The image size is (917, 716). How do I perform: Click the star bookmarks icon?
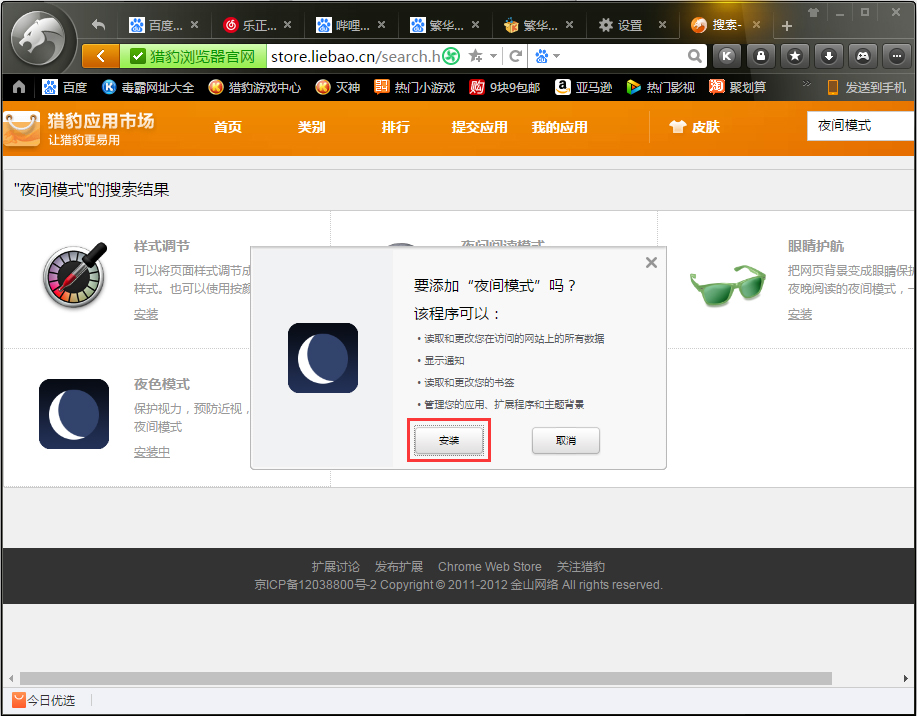point(794,57)
